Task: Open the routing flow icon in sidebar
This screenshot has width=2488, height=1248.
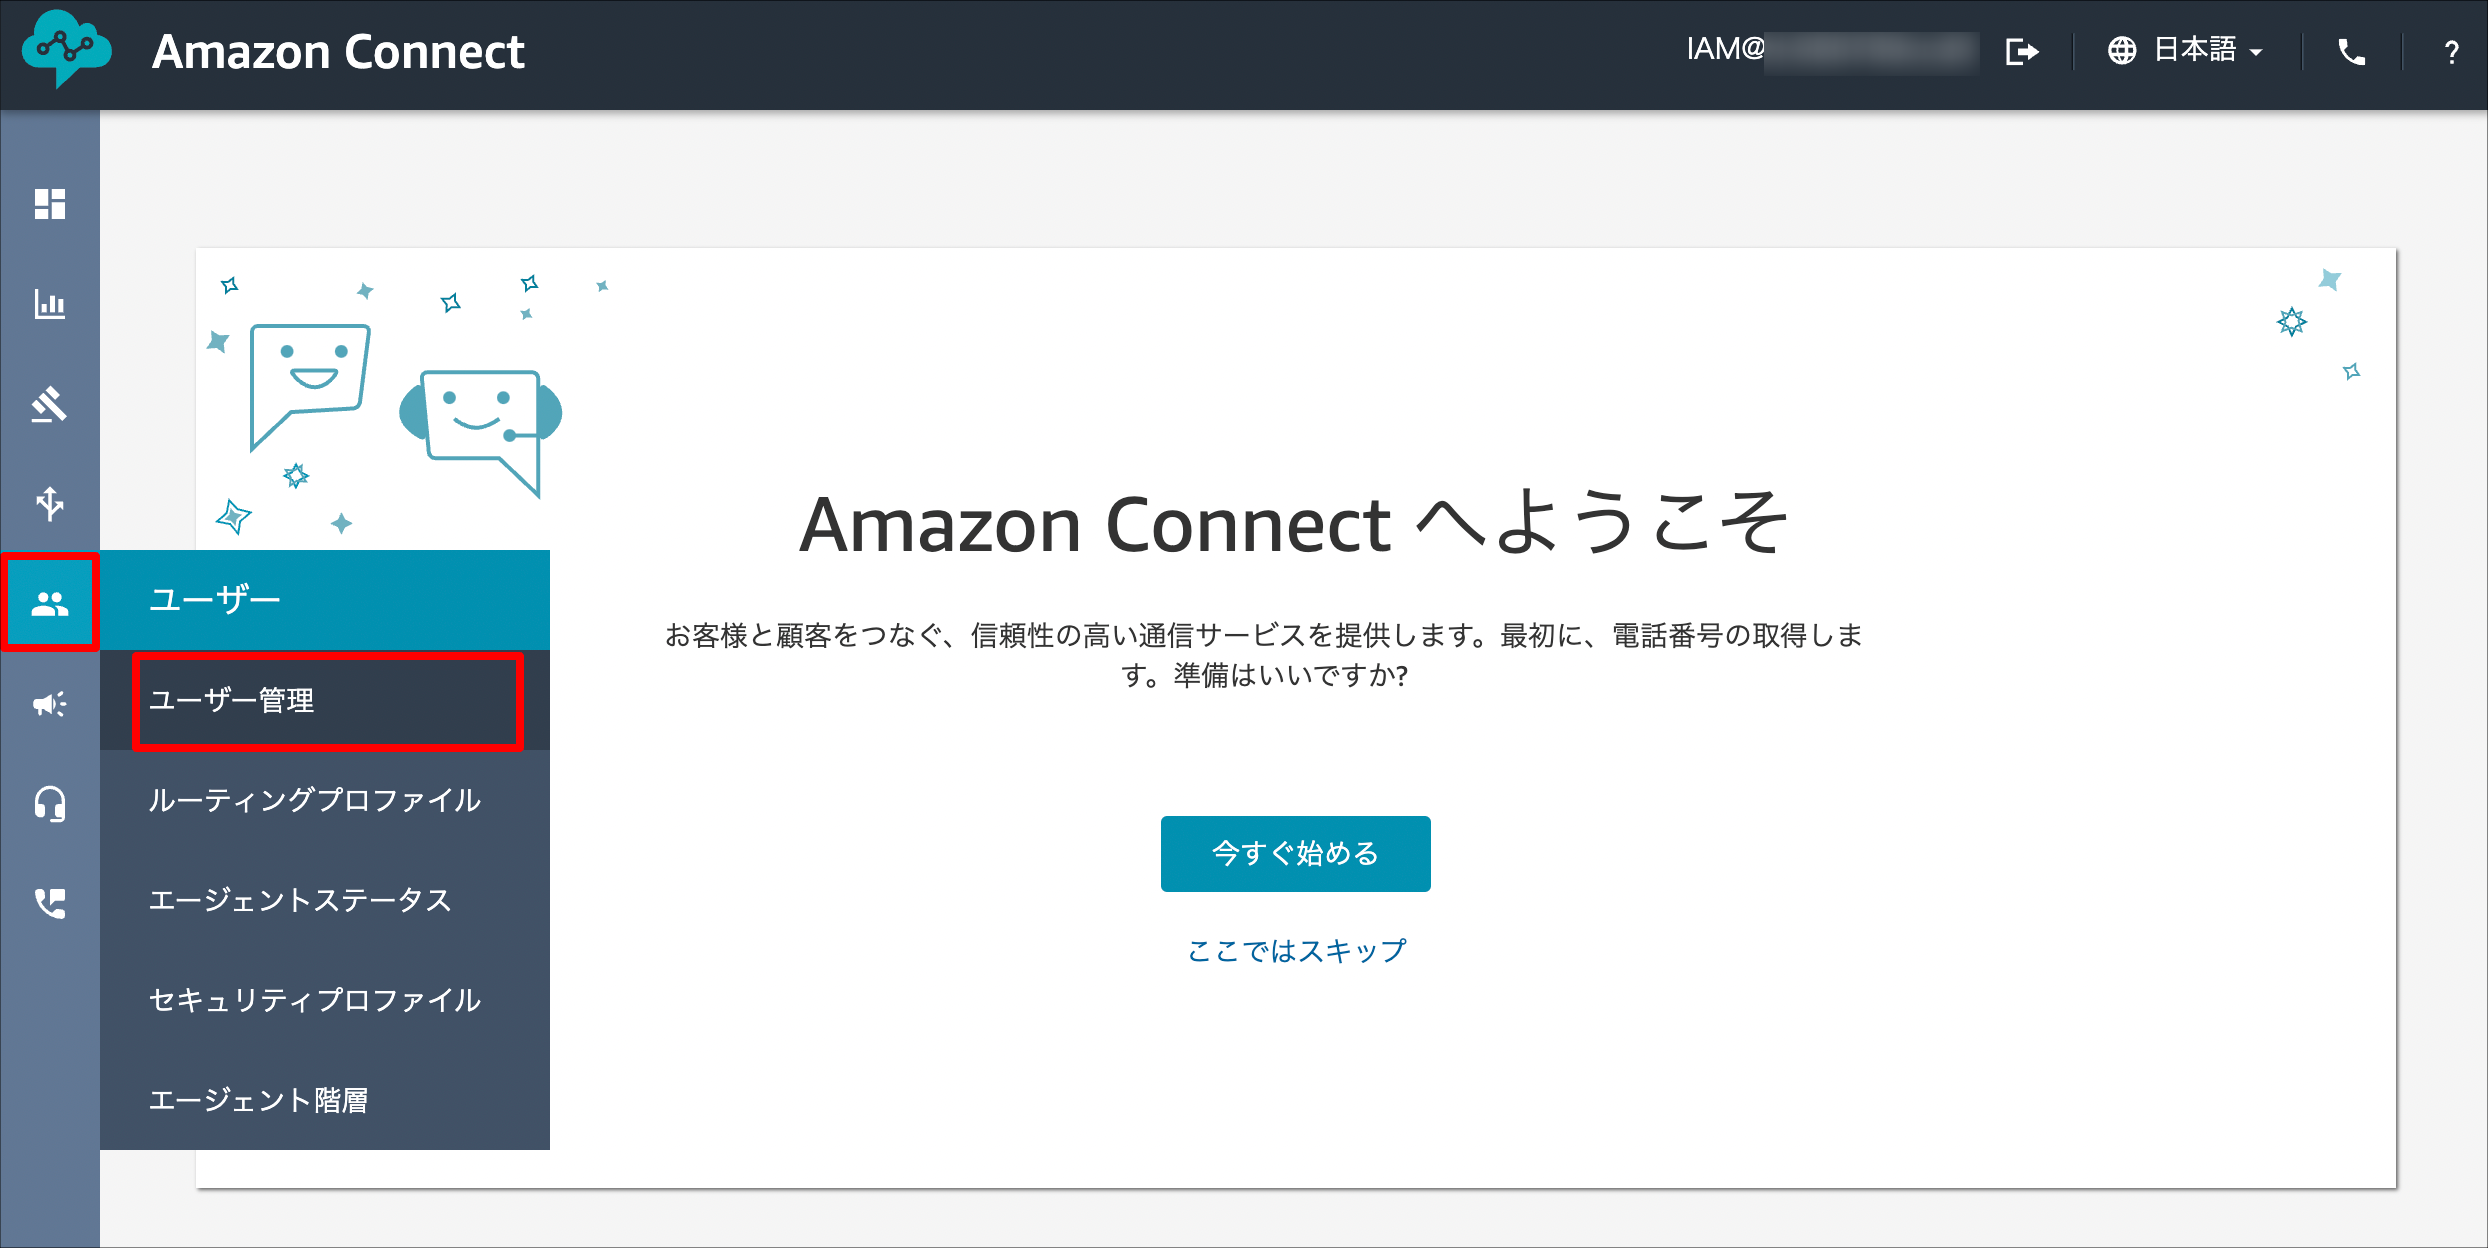Action: click(x=50, y=504)
